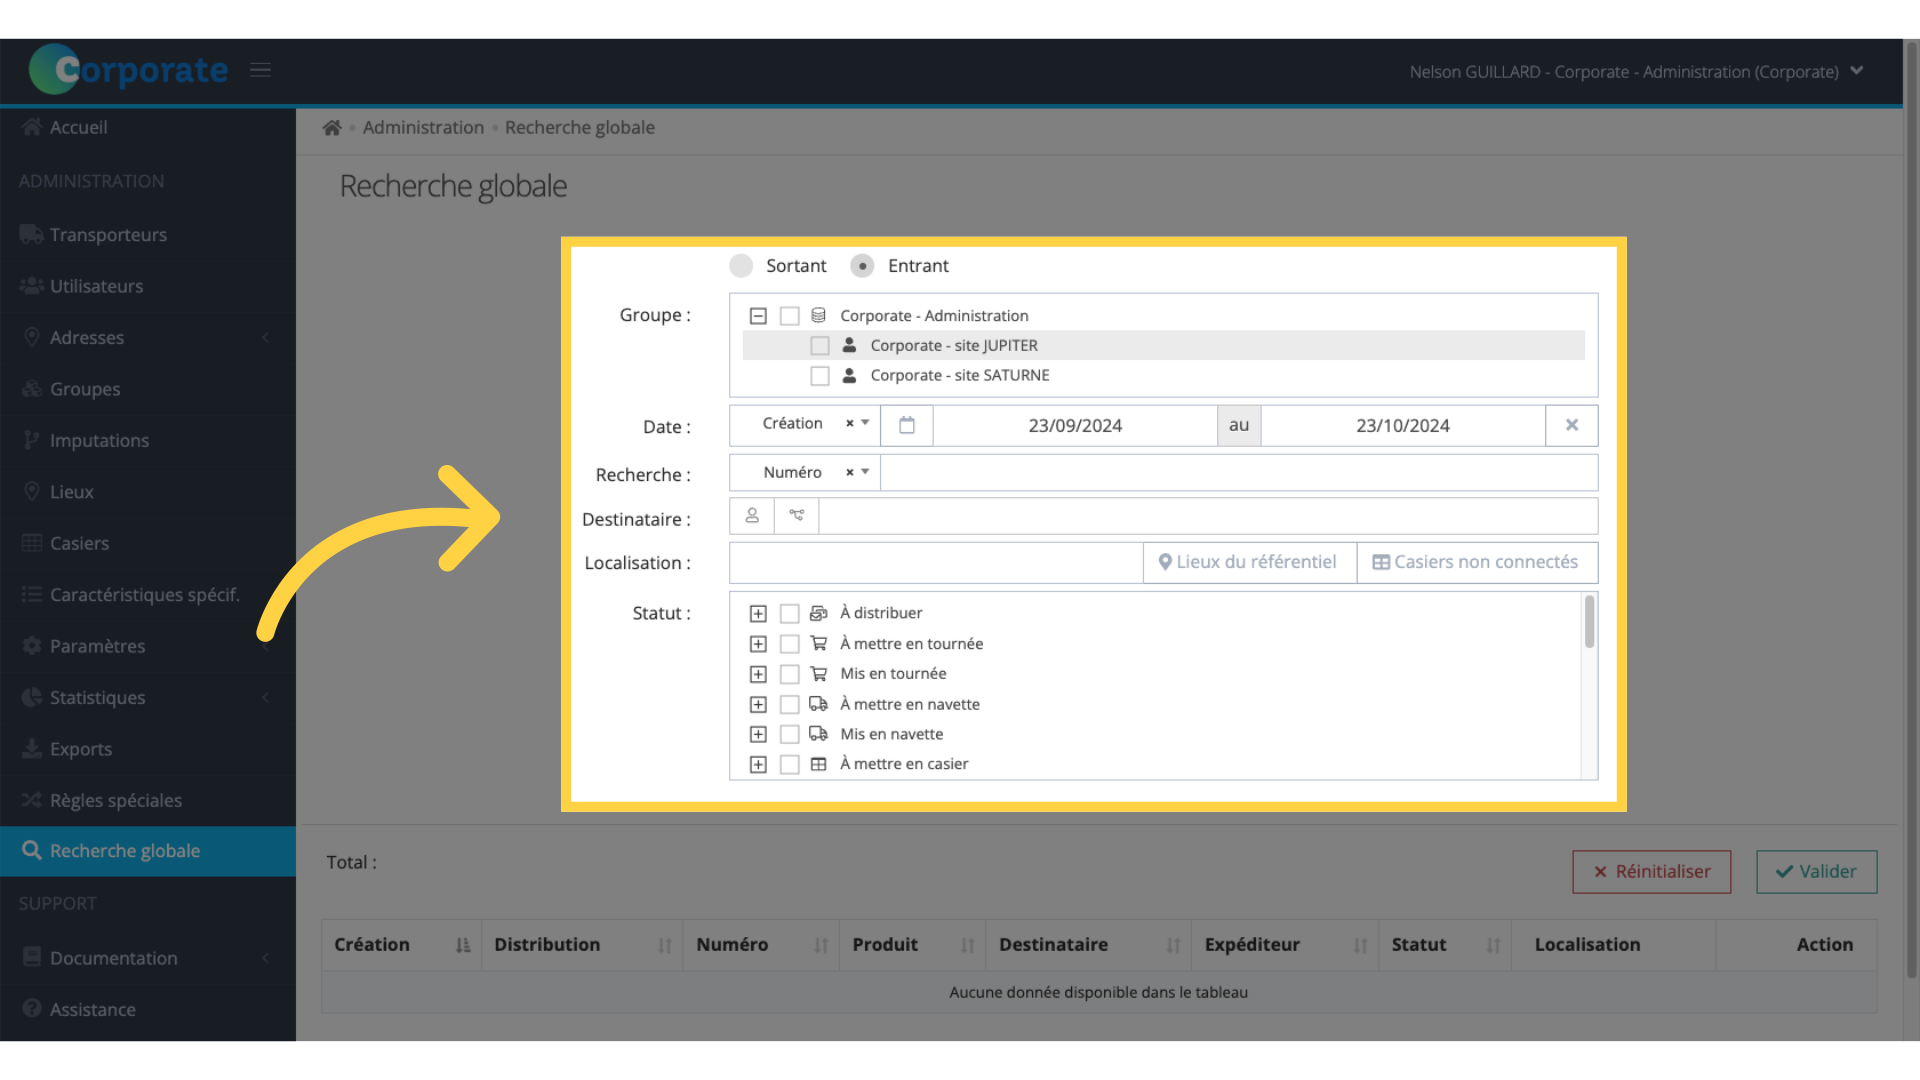This screenshot has height=1080, width=1920.
Task: Click the Destinataire text input field
Action: [x=1208, y=516]
